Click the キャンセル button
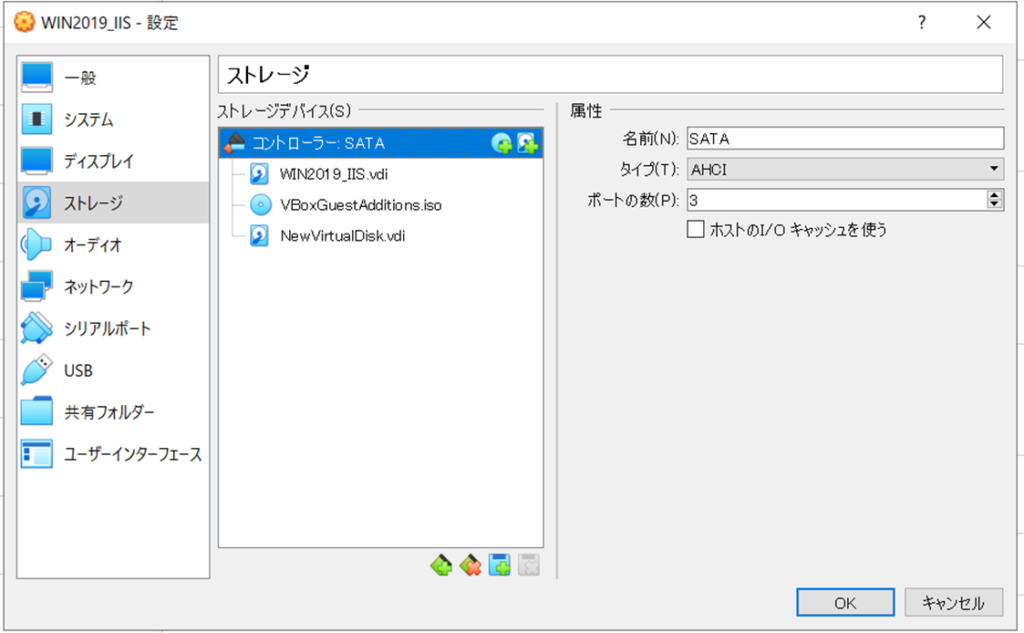 point(953,603)
